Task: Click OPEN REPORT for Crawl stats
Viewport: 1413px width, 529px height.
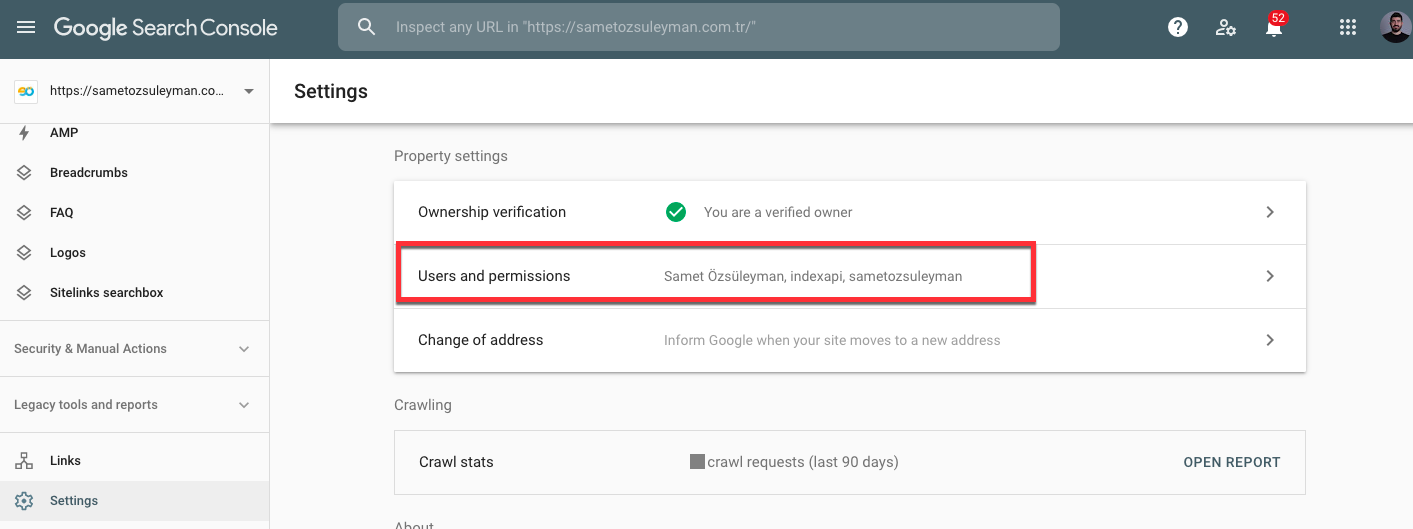Action: (1232, 462)
